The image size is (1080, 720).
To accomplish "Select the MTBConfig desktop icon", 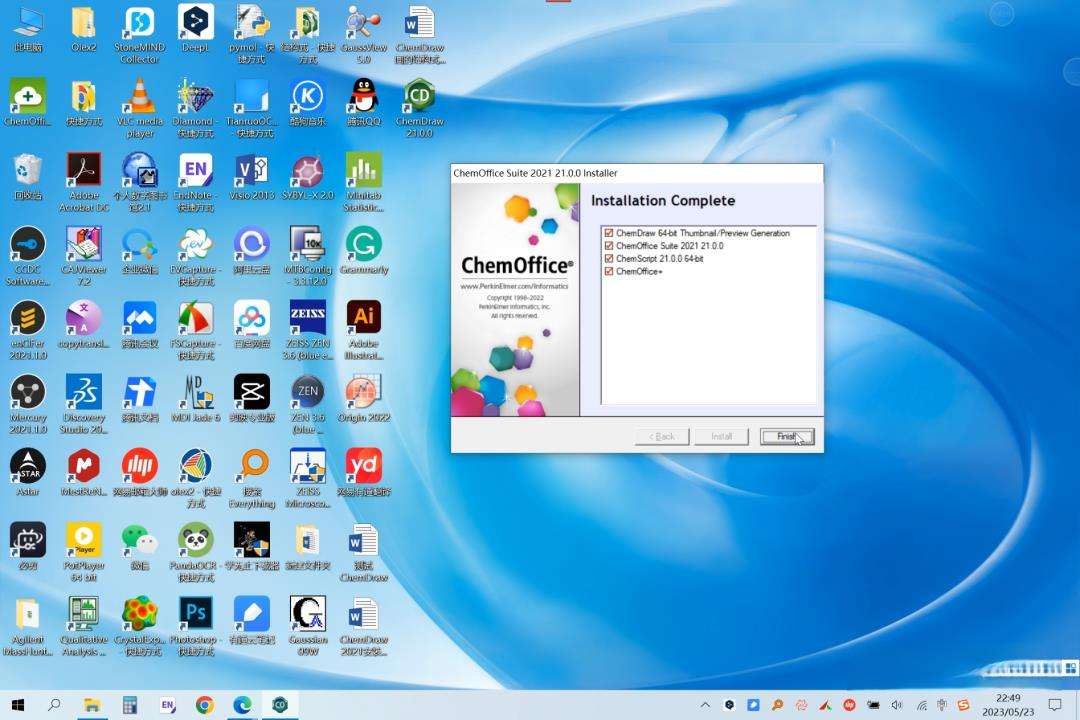I will pos(308,256).
